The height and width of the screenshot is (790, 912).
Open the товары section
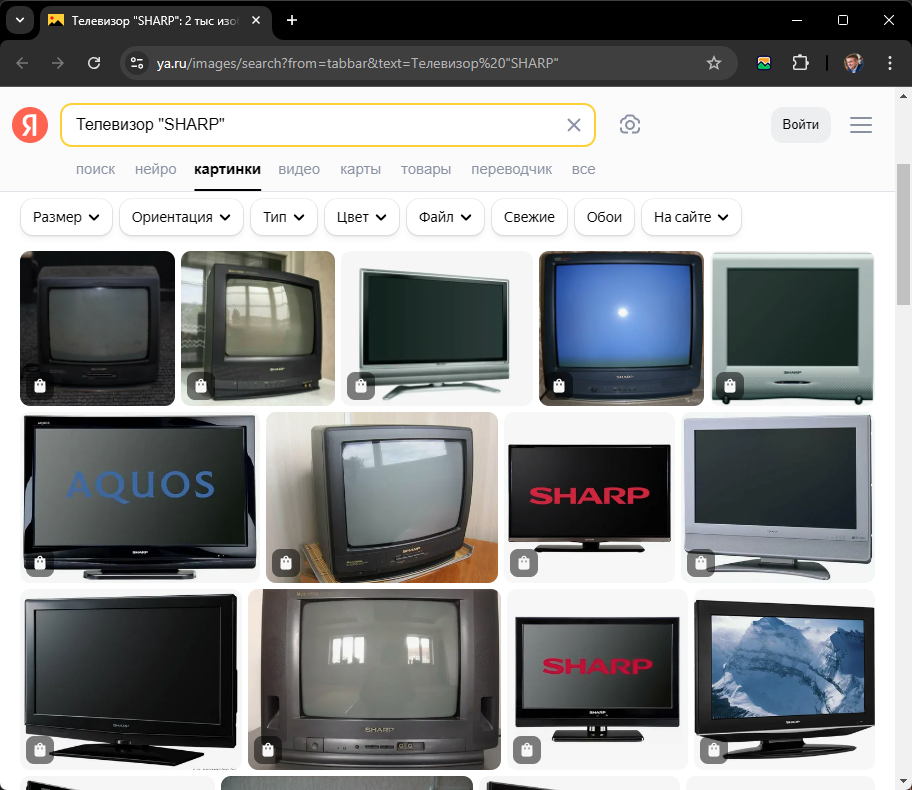(x=426, y=169)
